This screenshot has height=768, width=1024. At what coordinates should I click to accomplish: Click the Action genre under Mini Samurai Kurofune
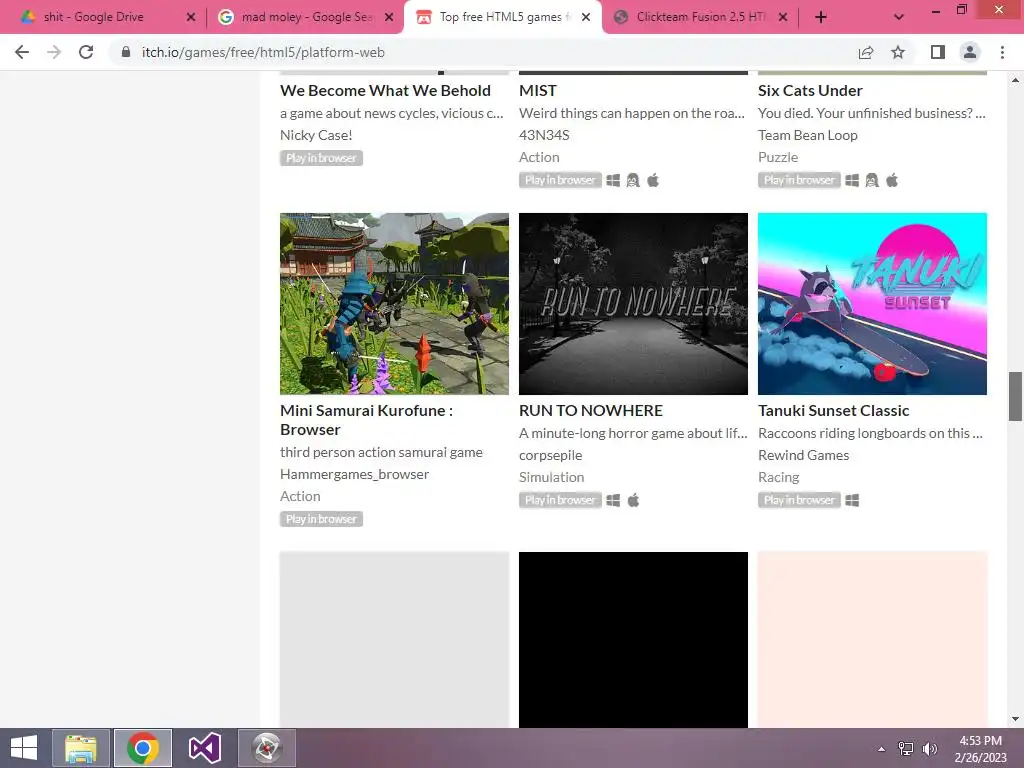tap(300, 496)
